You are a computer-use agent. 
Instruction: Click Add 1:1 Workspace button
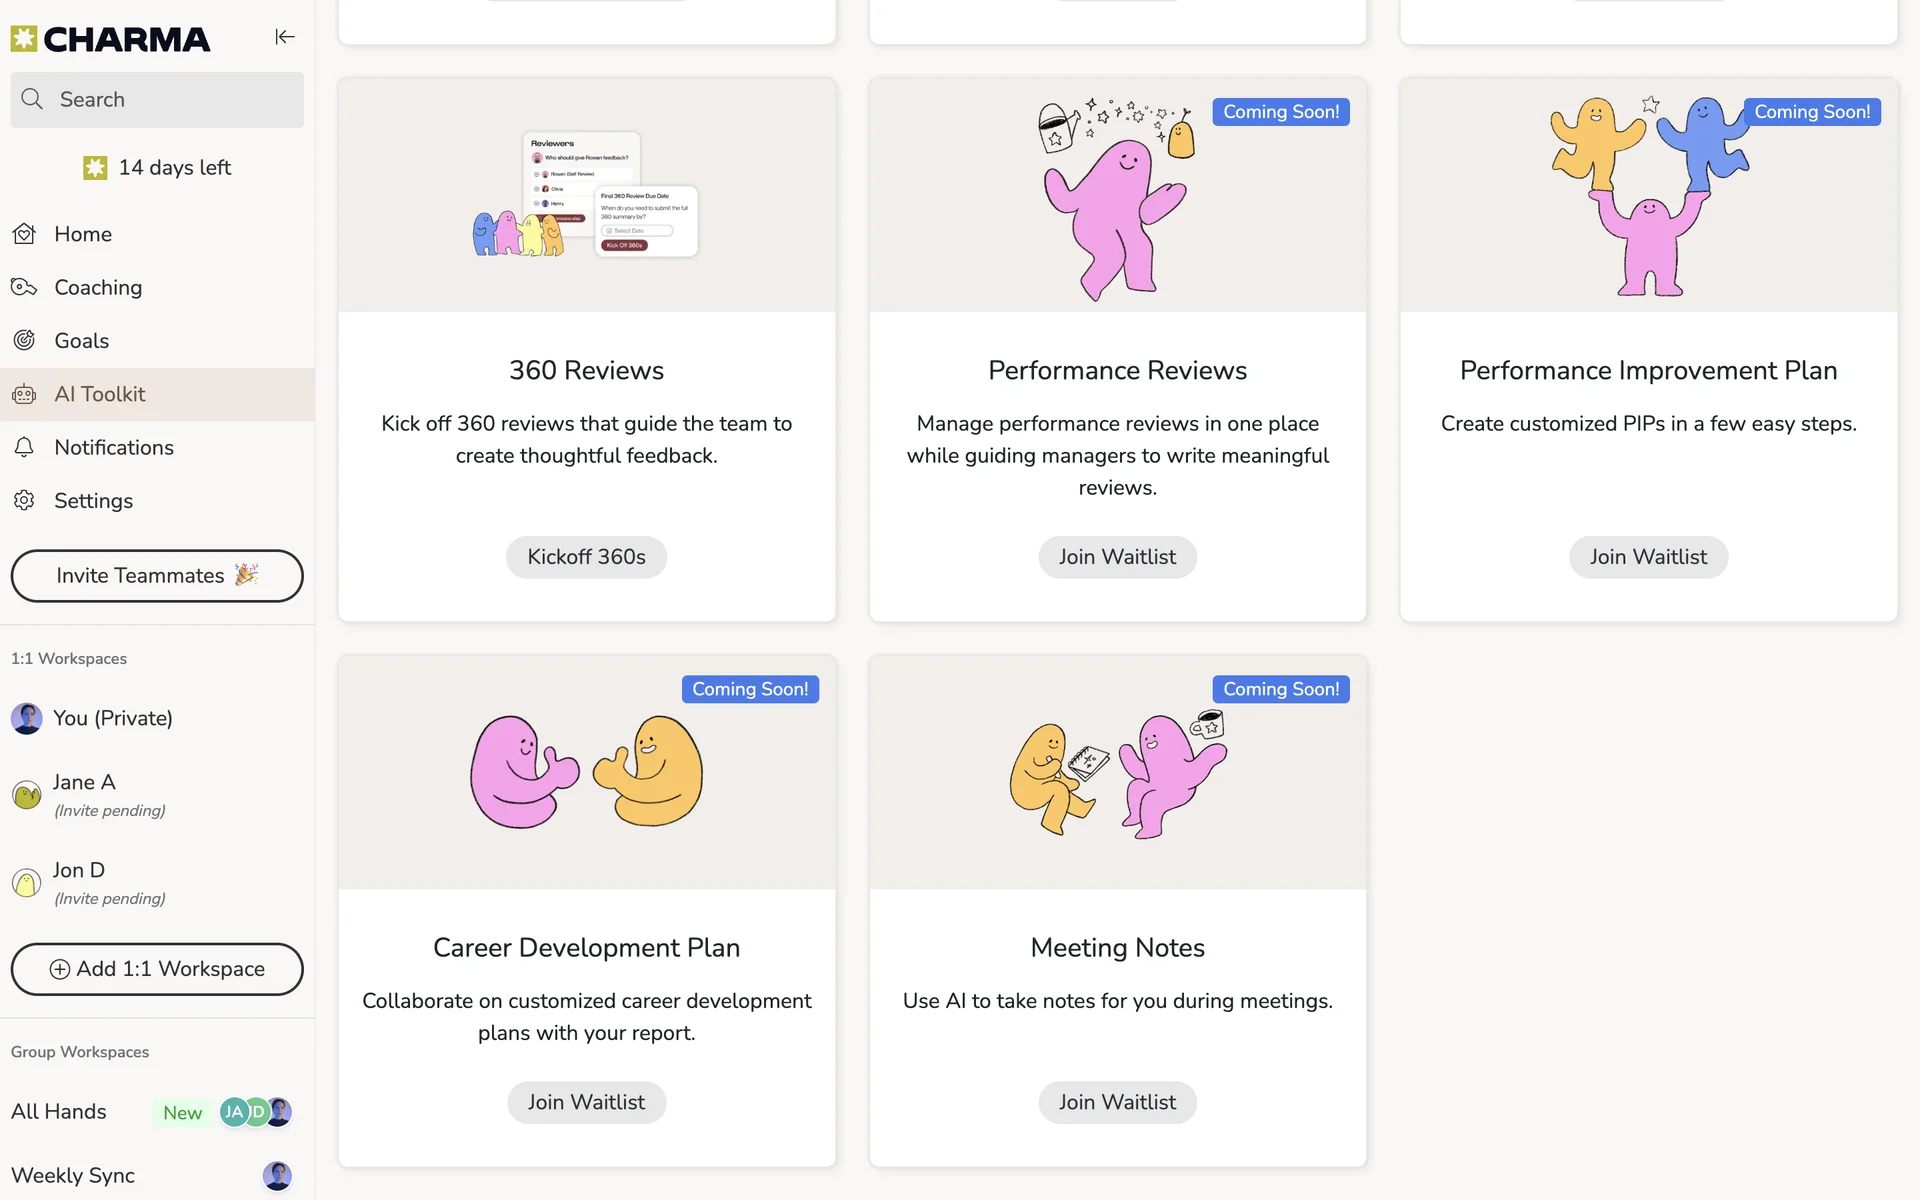(157, 969)
